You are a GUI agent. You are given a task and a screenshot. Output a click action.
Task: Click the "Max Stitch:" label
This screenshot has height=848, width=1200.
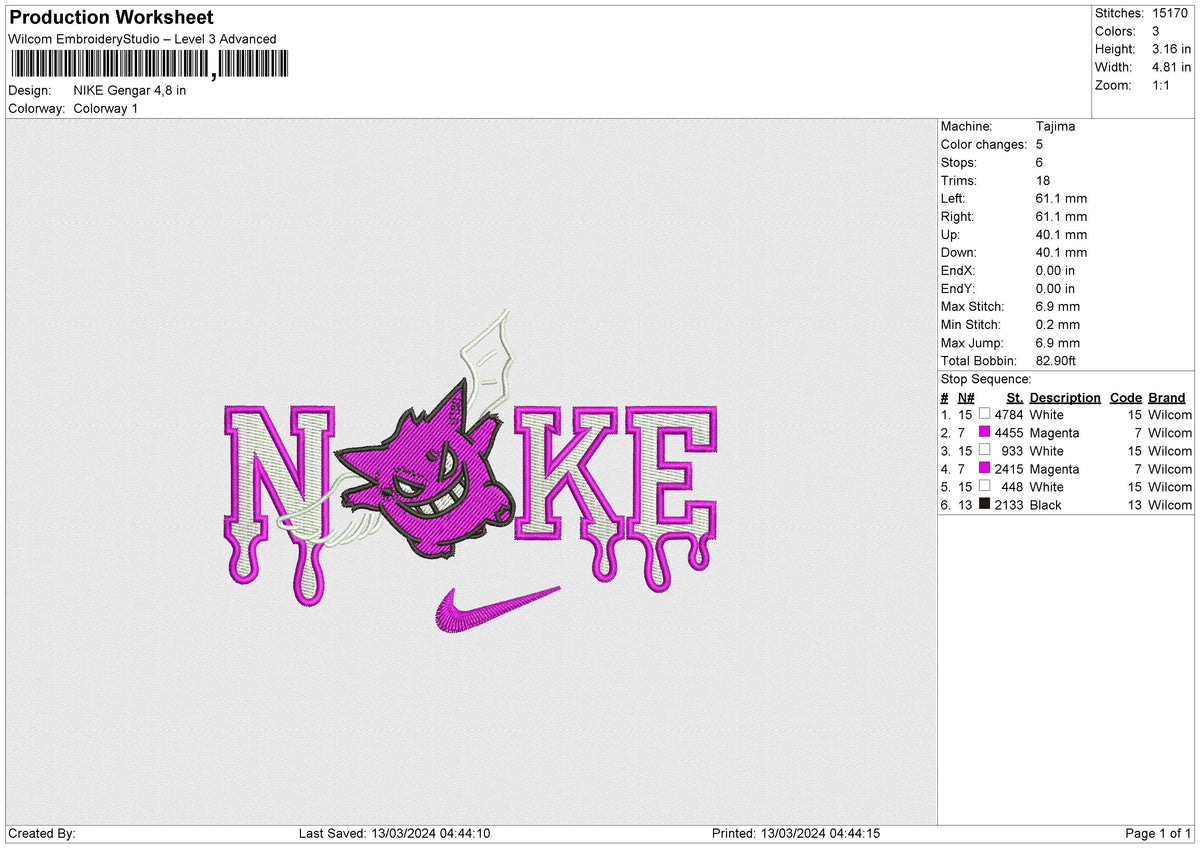[973, 307]
